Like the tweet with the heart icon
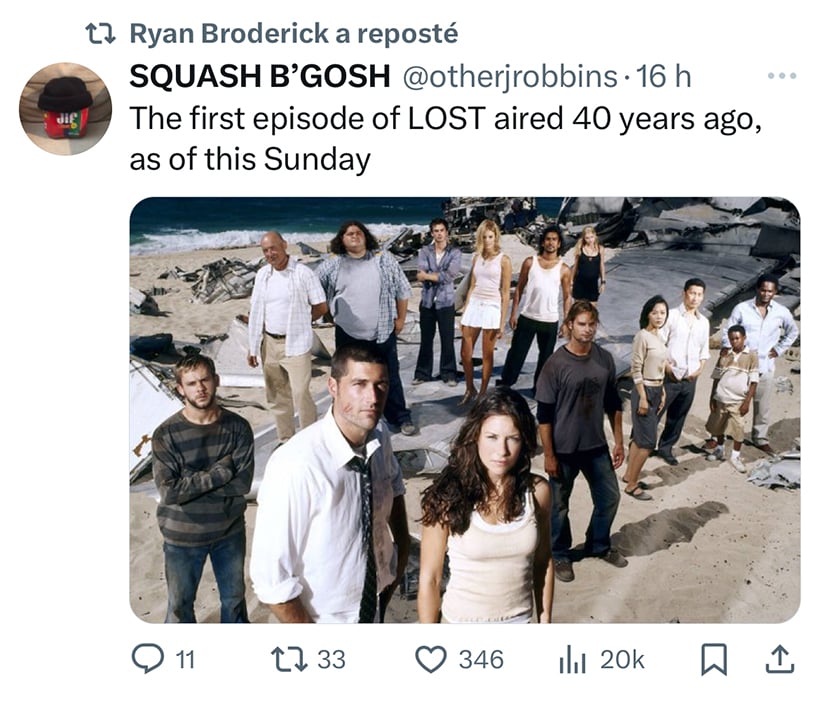This screenshot has height=704, width=820. tap(431, 659)
